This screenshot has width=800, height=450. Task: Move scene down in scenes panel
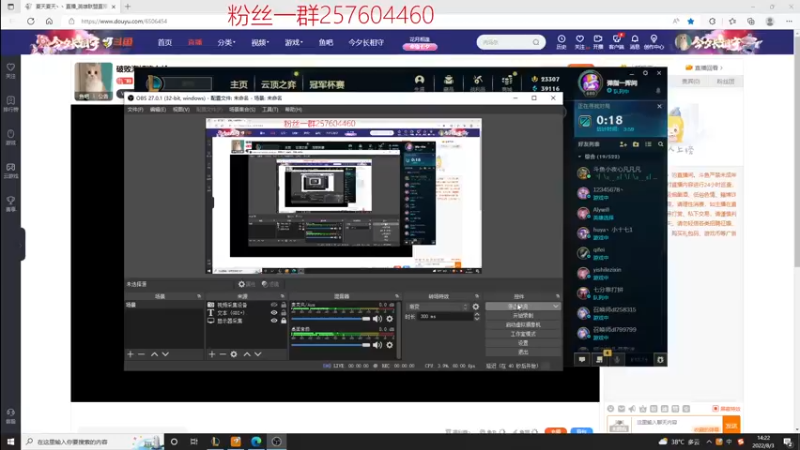(x=165, y=354)
